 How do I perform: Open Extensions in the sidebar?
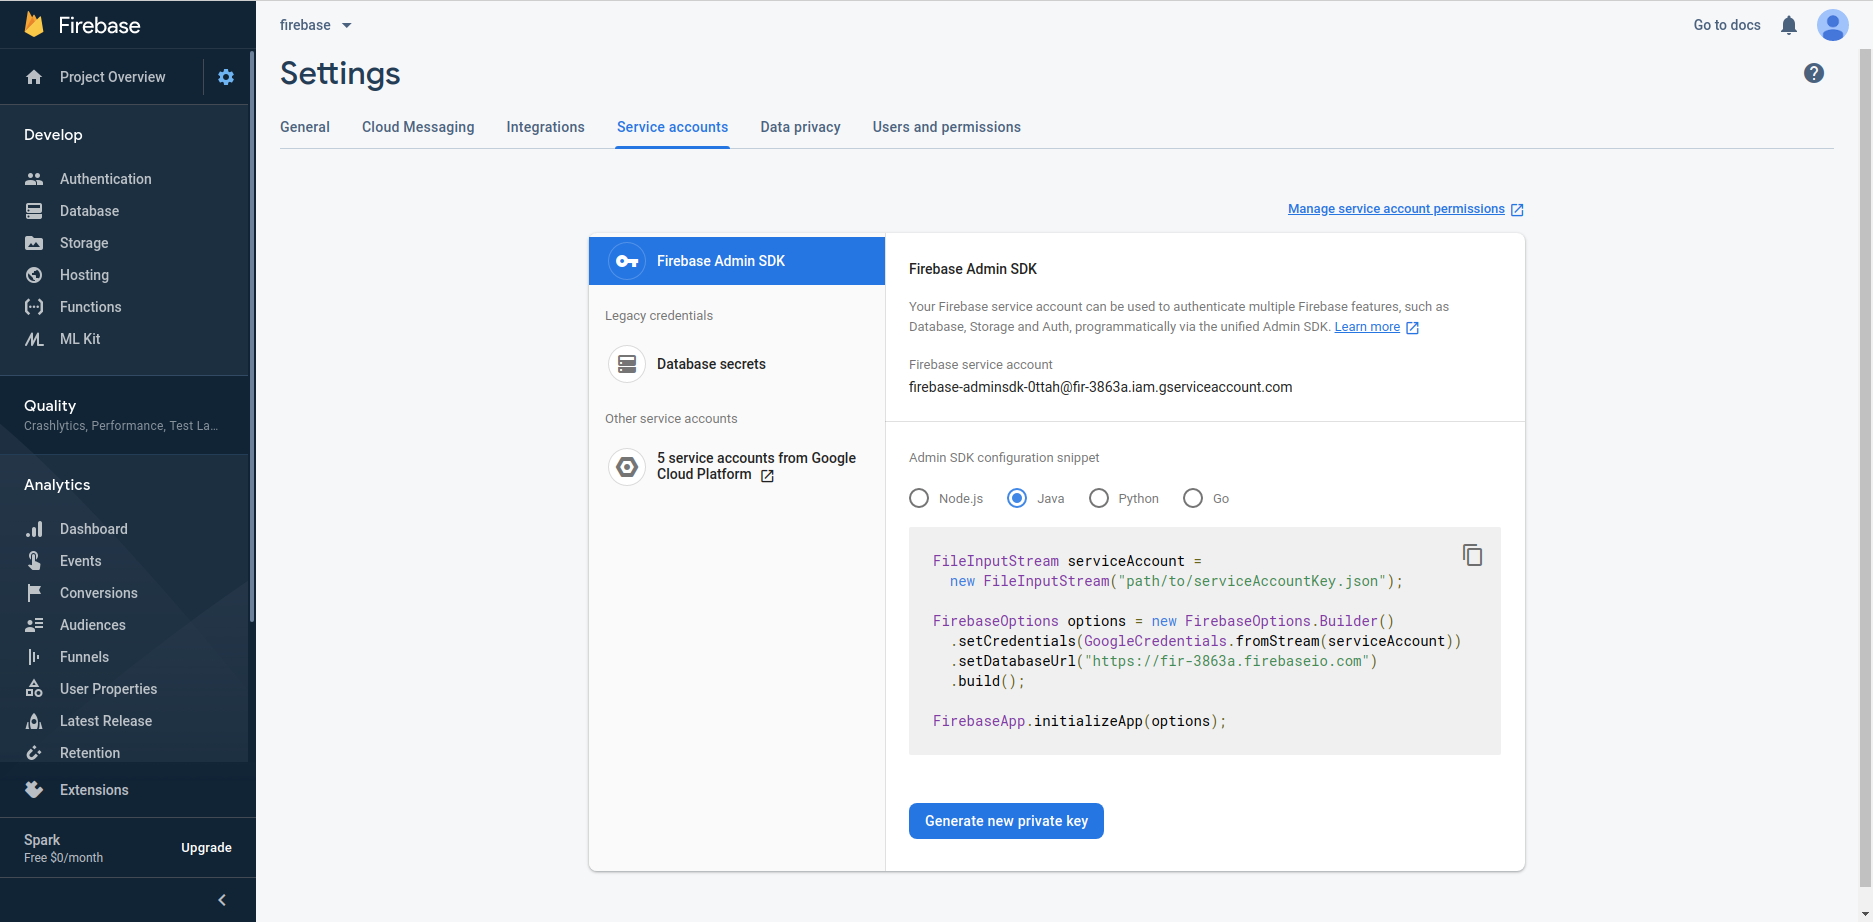tap(94, 790)
